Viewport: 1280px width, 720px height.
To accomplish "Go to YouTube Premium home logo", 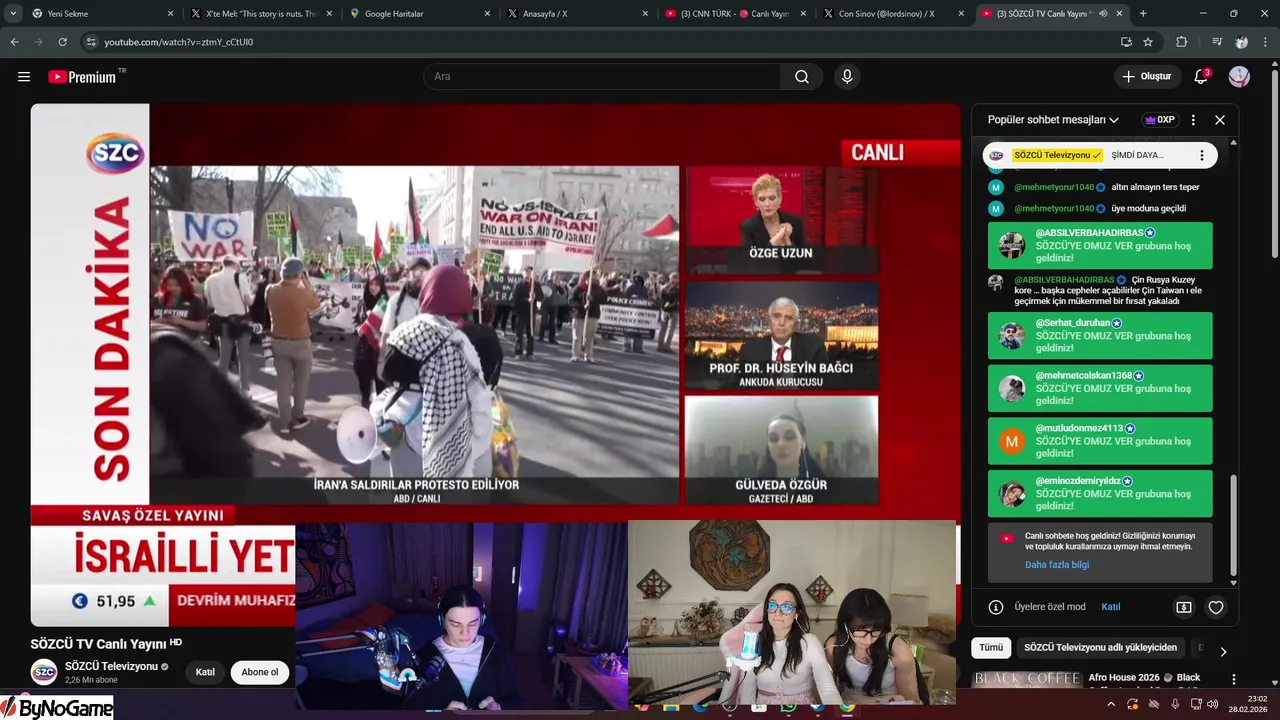I will tap(84, 77).
